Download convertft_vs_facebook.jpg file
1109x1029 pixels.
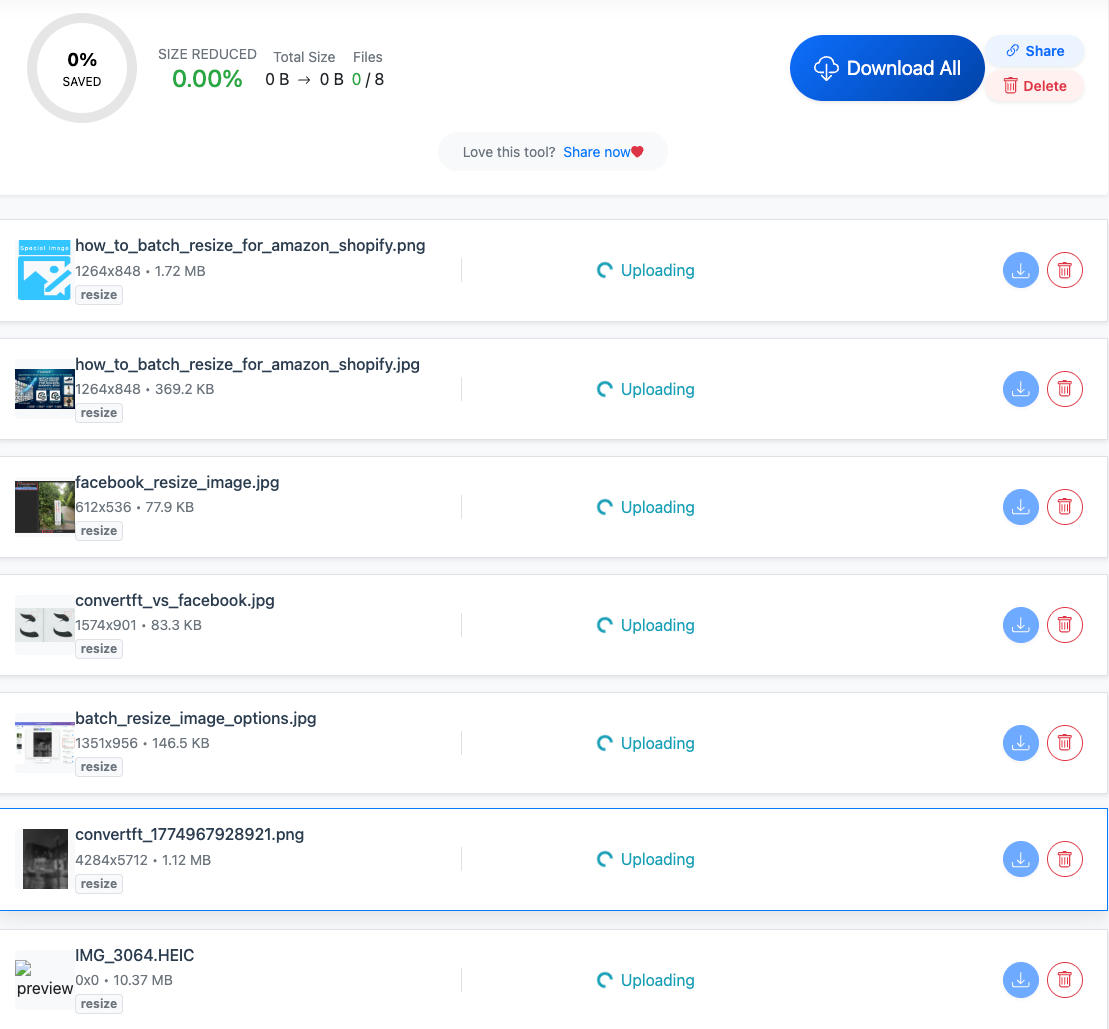click(x=1020, y=625)
